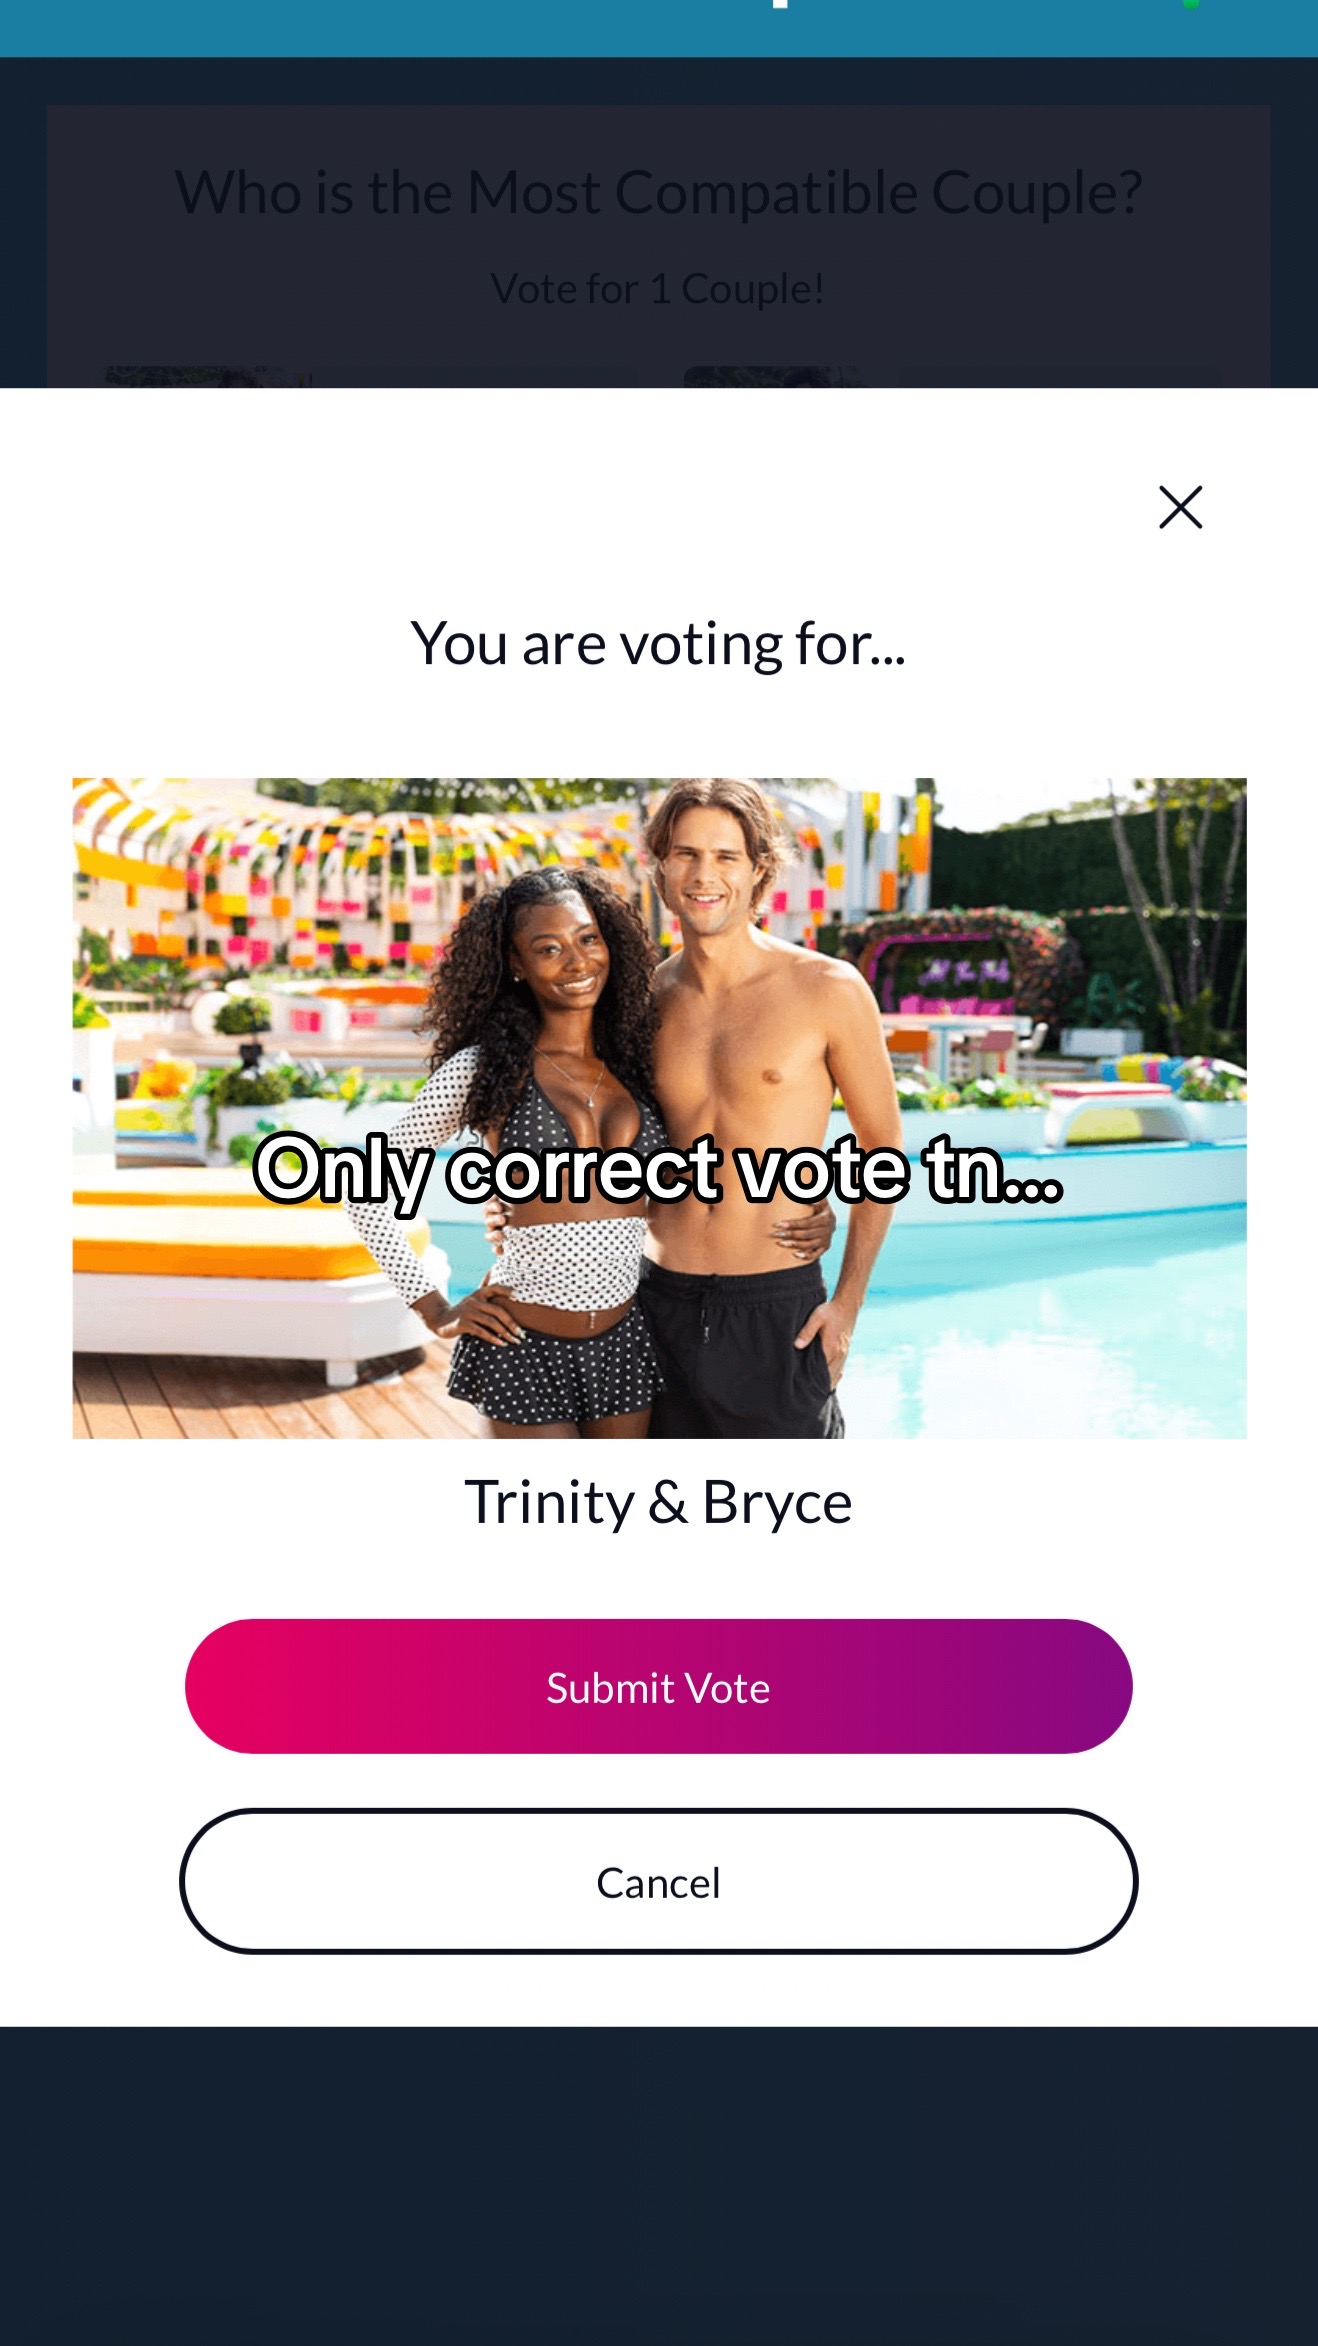Submit the vote for Trinity & Bryce
Screen dimensions: 1318x2346
click(658, 1686)
